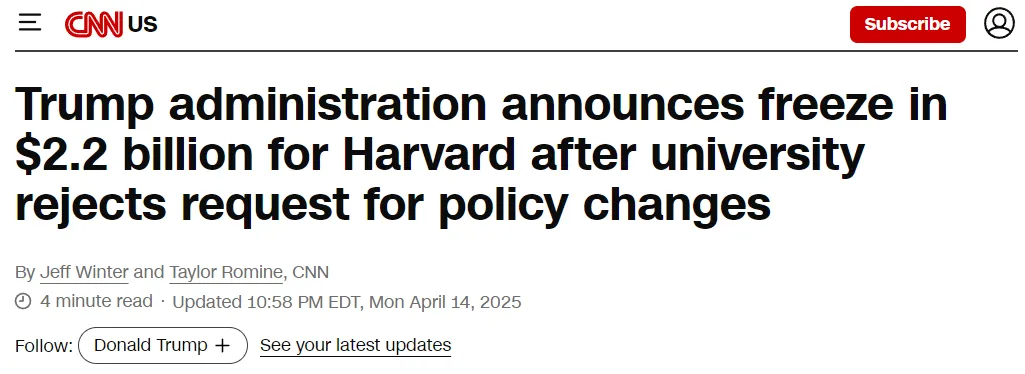Open author Jeff Winter's profile link
This screenshot has width=1025, height=374.
(x=84, y=272)
